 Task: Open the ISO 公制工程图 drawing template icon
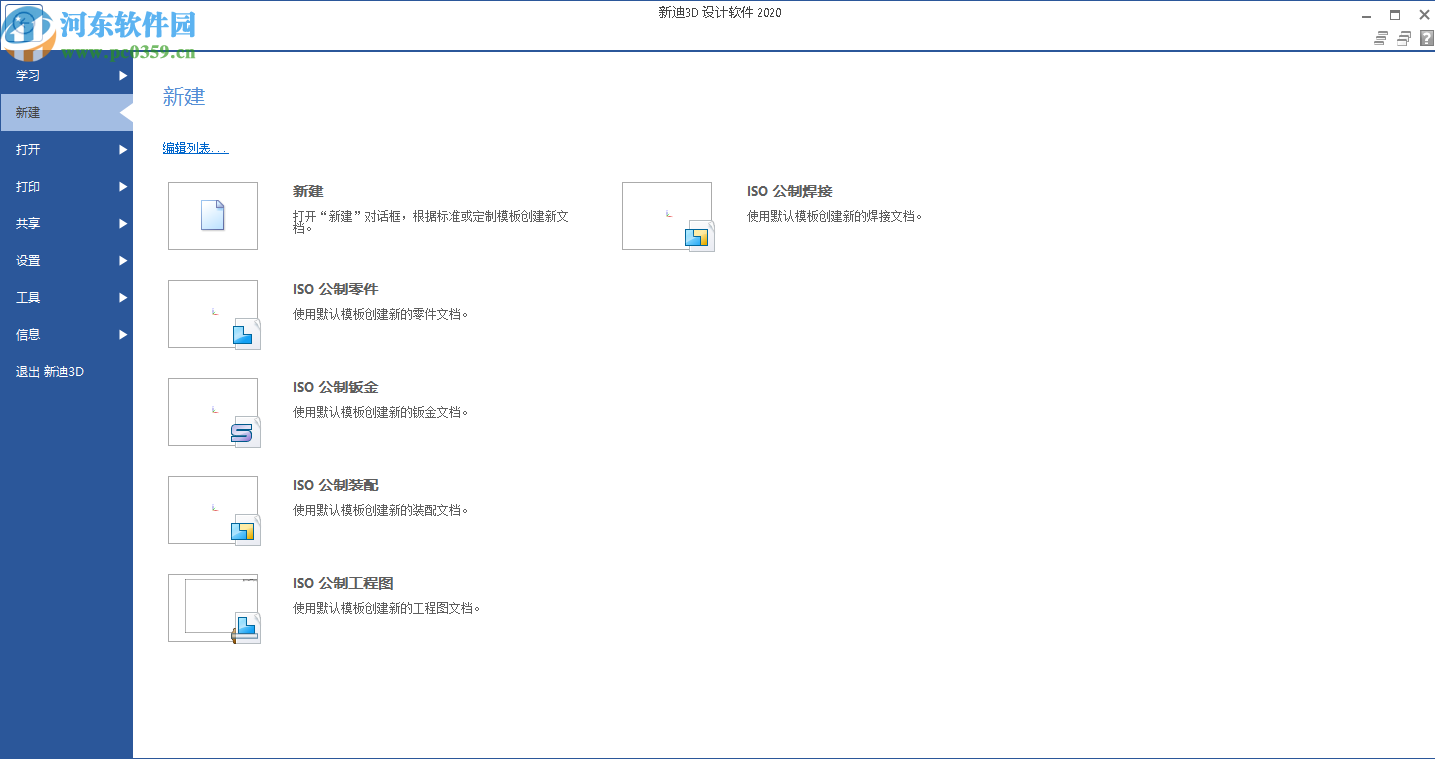pos(212,607)
